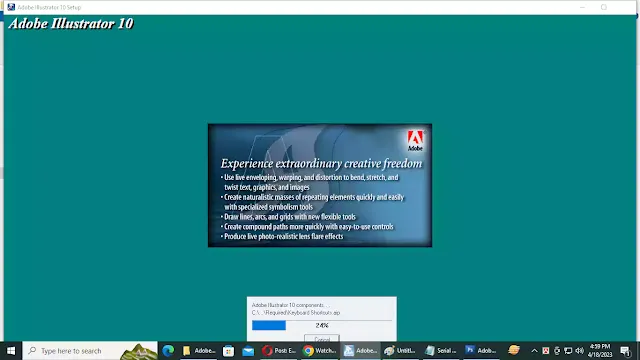
Task: Open the volume control tray icon
Action: click(x=580, y=351)
